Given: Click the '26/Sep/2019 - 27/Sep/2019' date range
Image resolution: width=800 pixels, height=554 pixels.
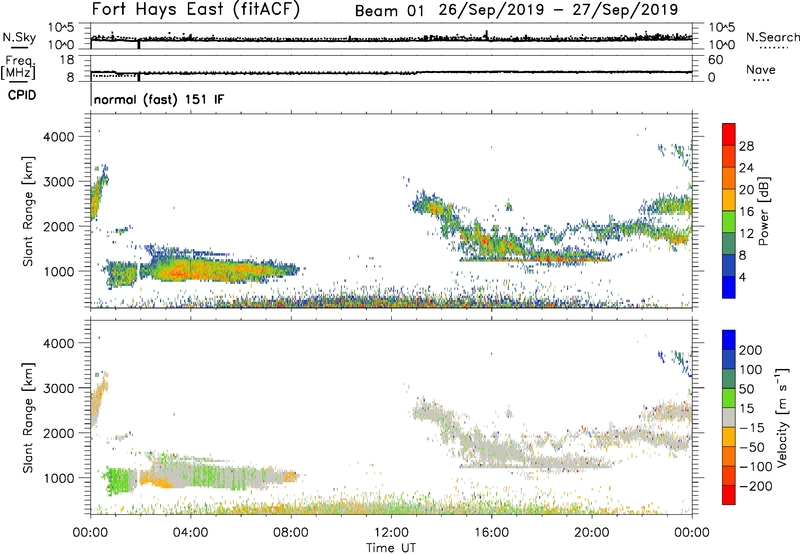Looking at the screenshot, I should (x=558, y=10).
